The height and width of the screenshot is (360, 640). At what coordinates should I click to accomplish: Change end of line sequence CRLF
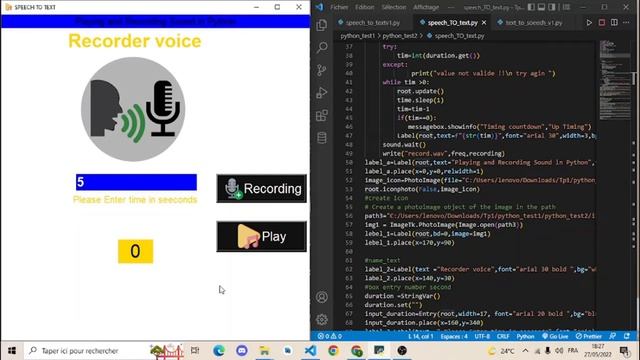(503, 336)
